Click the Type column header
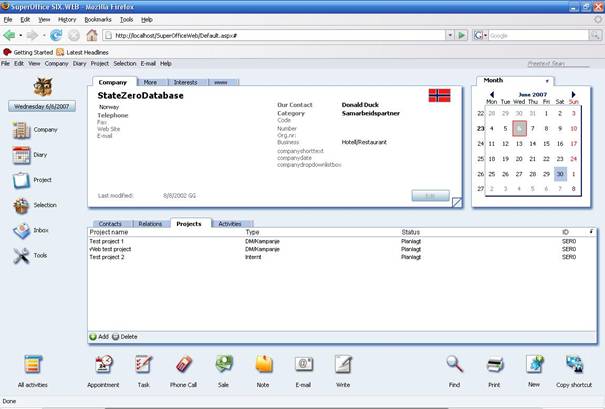The height and width of the screenshot is (409, 605). pos(253,232)
